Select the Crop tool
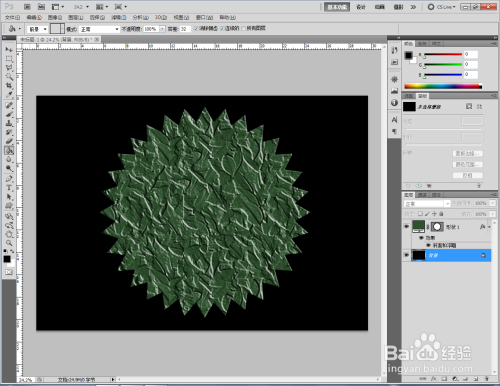The width and height of the screenshot is (500, 386). pyautogui.click(x=9, y=86)
